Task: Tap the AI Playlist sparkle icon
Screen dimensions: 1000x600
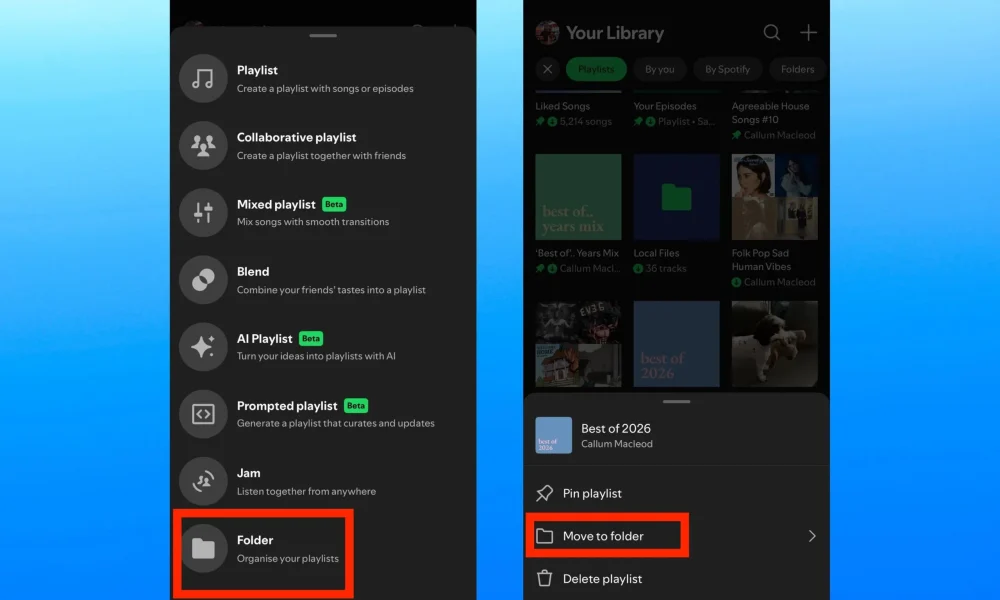Action: tap(203, 347)
